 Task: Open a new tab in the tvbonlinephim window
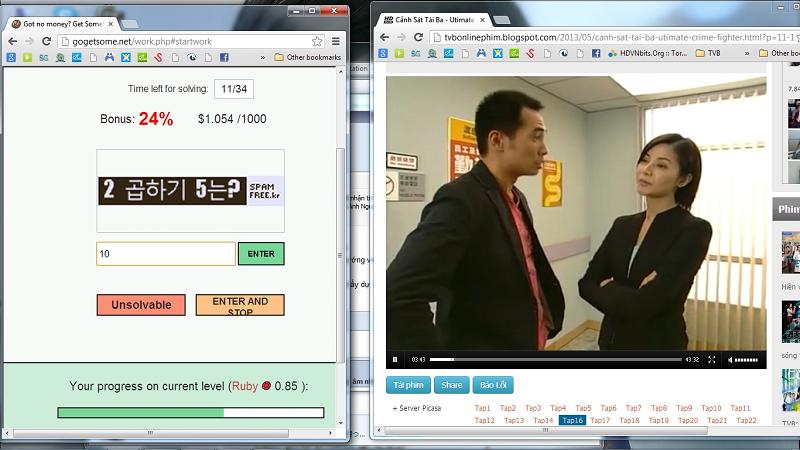coord(502,20)
